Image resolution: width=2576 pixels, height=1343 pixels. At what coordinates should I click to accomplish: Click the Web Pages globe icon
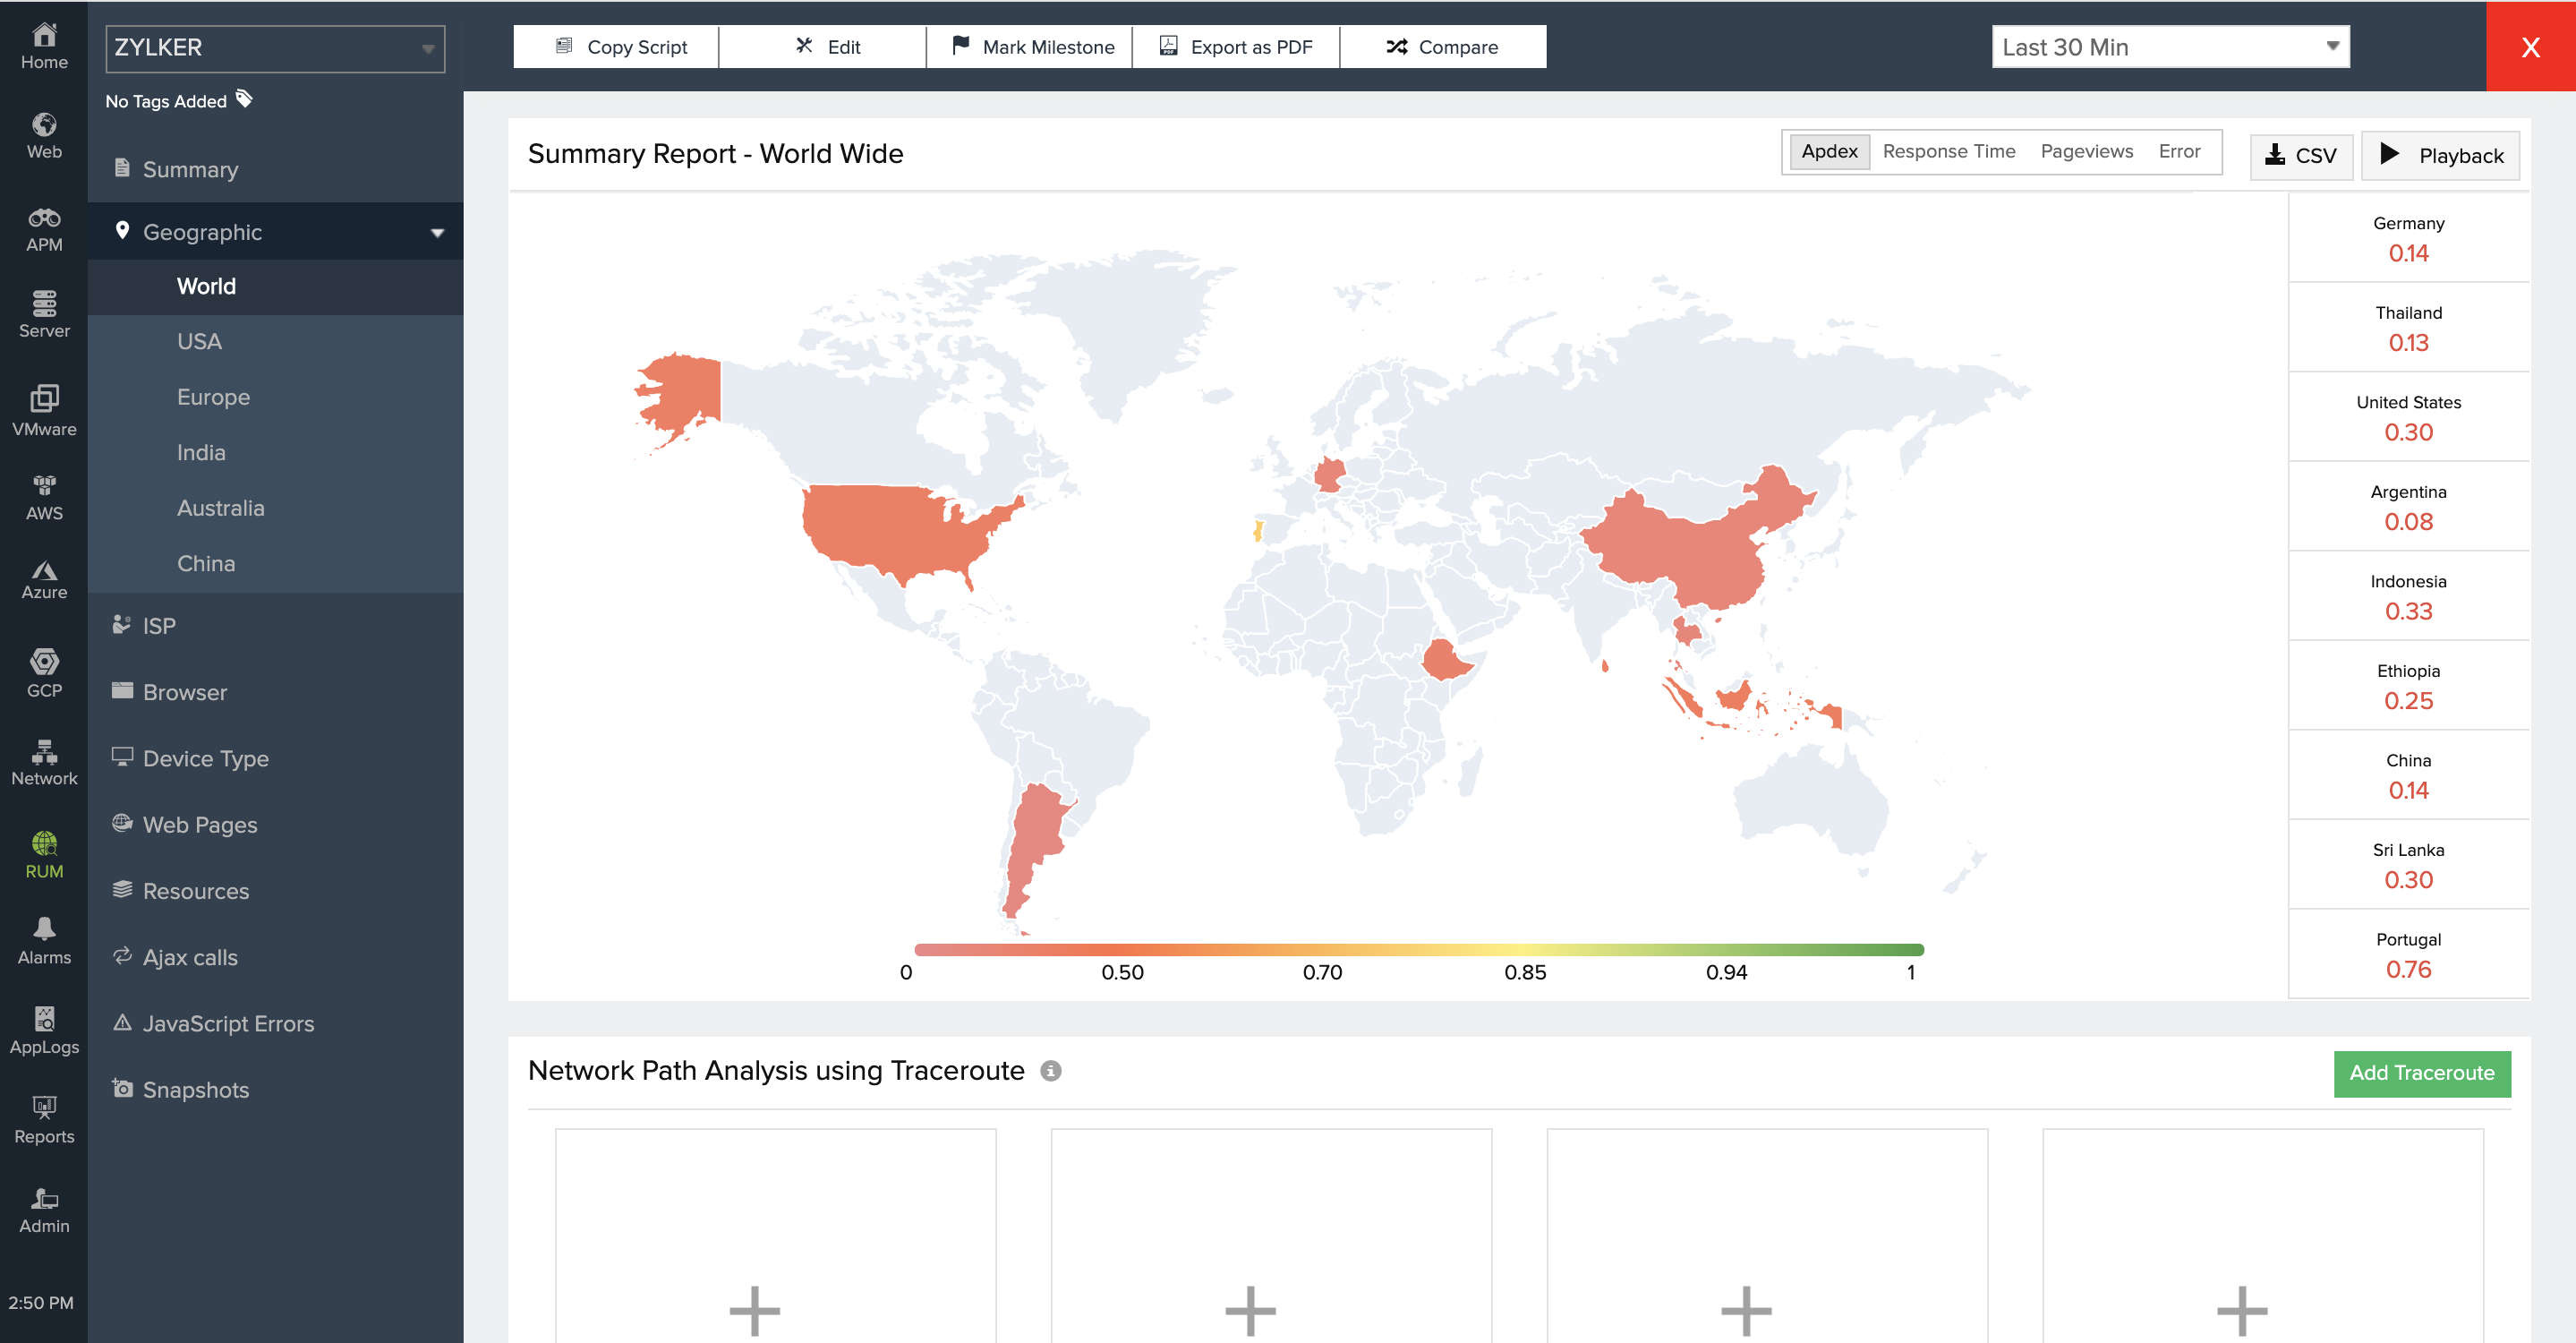(122, 822)
